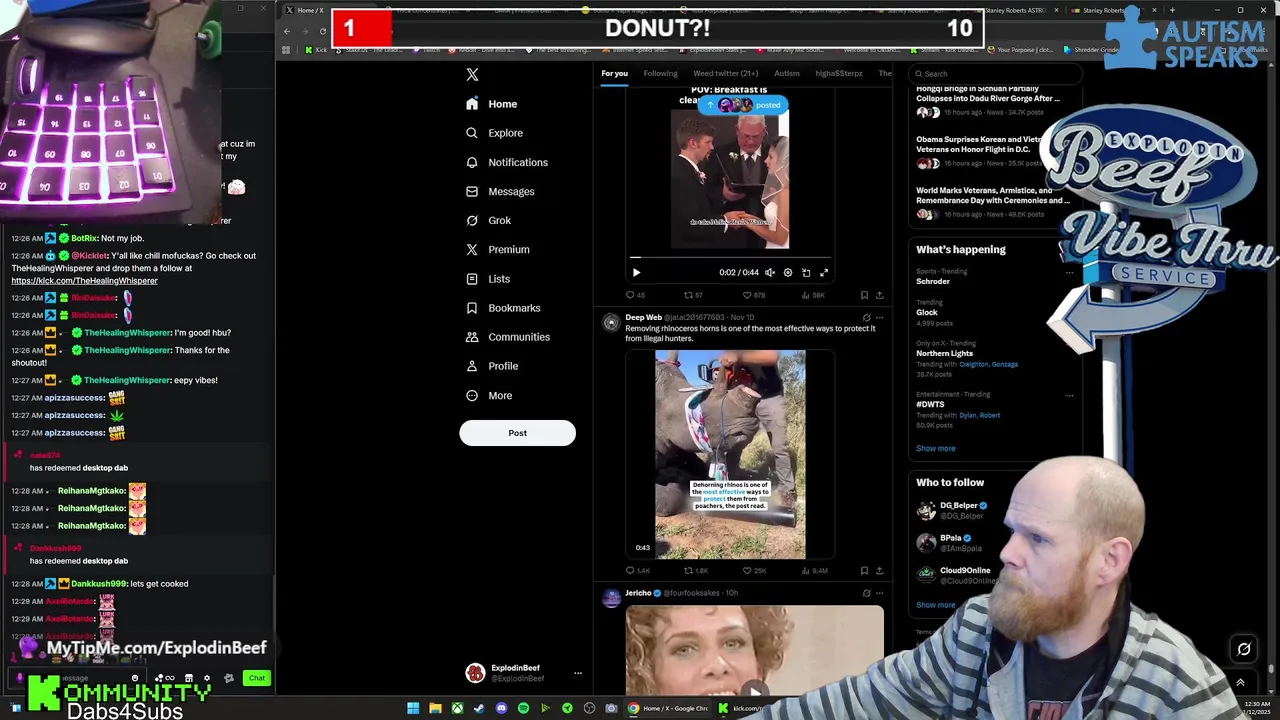This screenshot has width=1280, height=720.
Task: Reply to the wedding video post
Action: [x=634, y=295]
